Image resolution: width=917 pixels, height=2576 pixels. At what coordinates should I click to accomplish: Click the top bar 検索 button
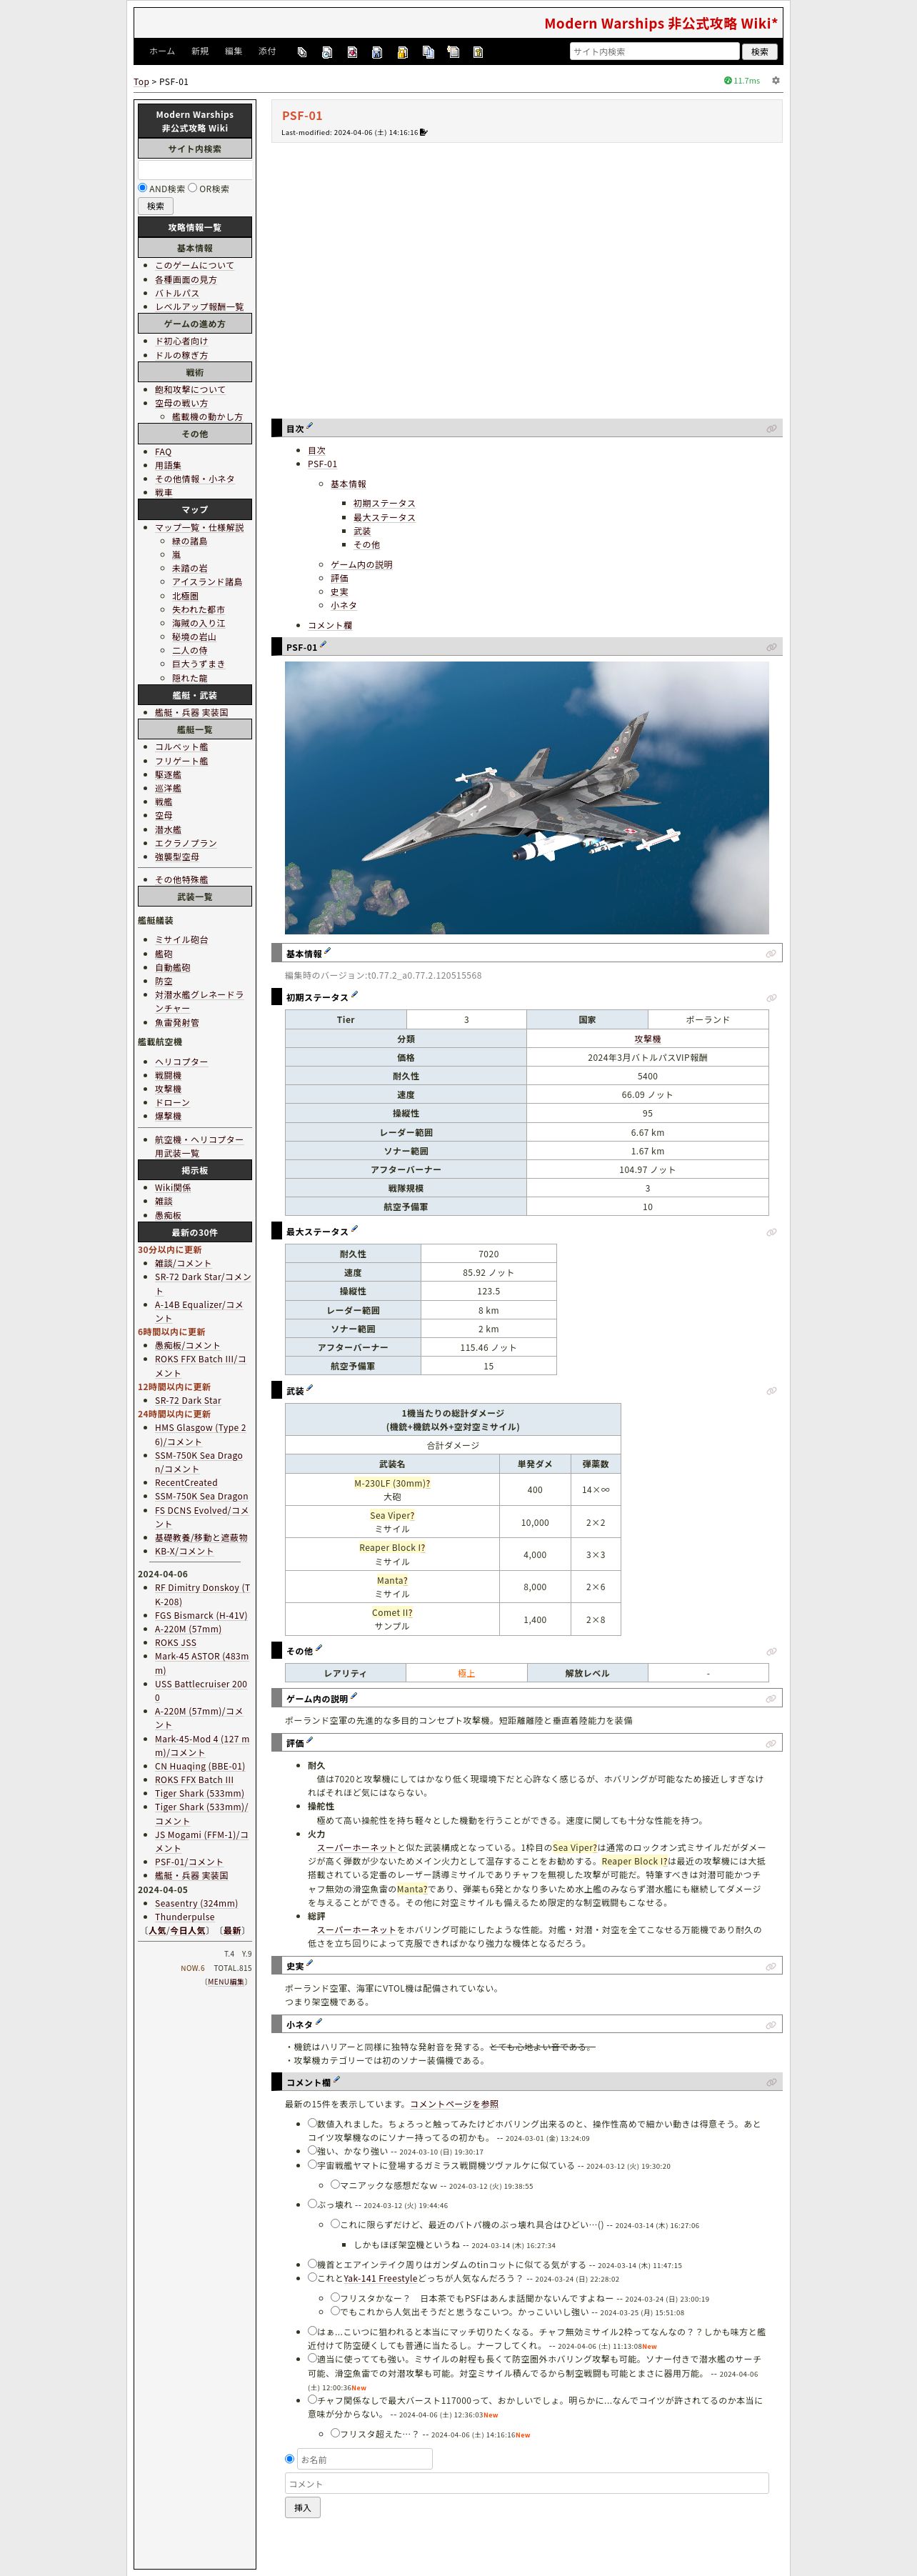point(760,51)
